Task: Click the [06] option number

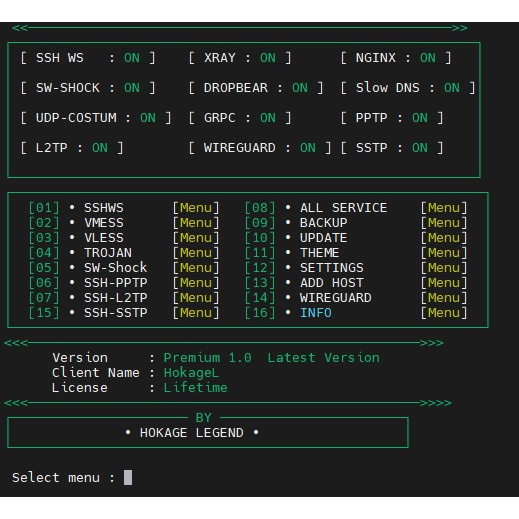Action: [x=44, y=283]
